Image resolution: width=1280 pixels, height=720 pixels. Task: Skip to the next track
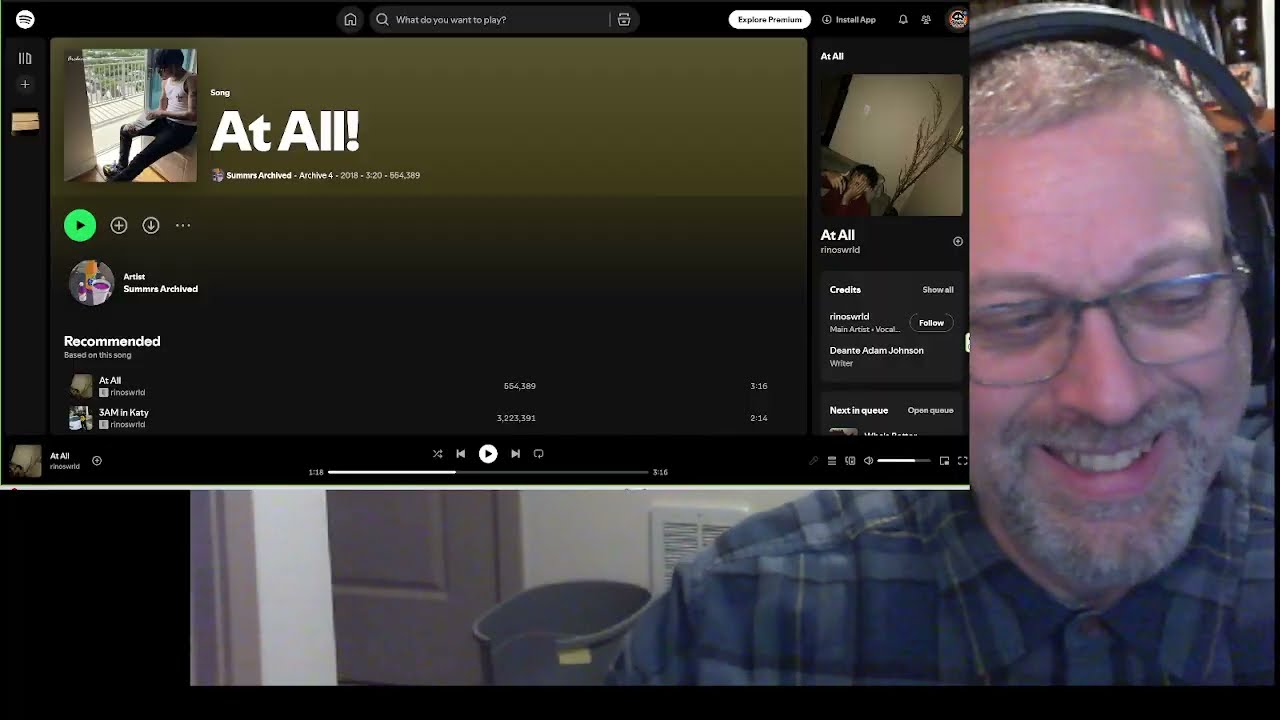515,454
